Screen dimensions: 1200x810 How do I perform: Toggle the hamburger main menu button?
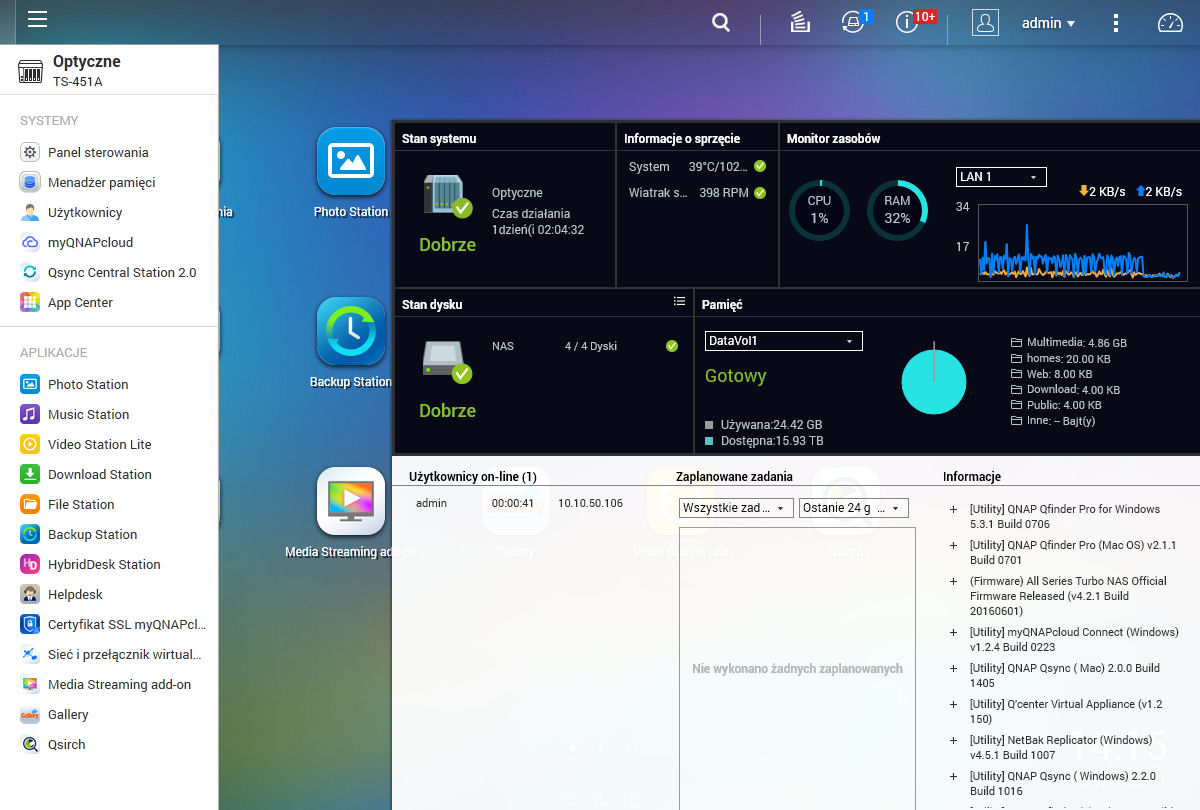click(38, 20)
